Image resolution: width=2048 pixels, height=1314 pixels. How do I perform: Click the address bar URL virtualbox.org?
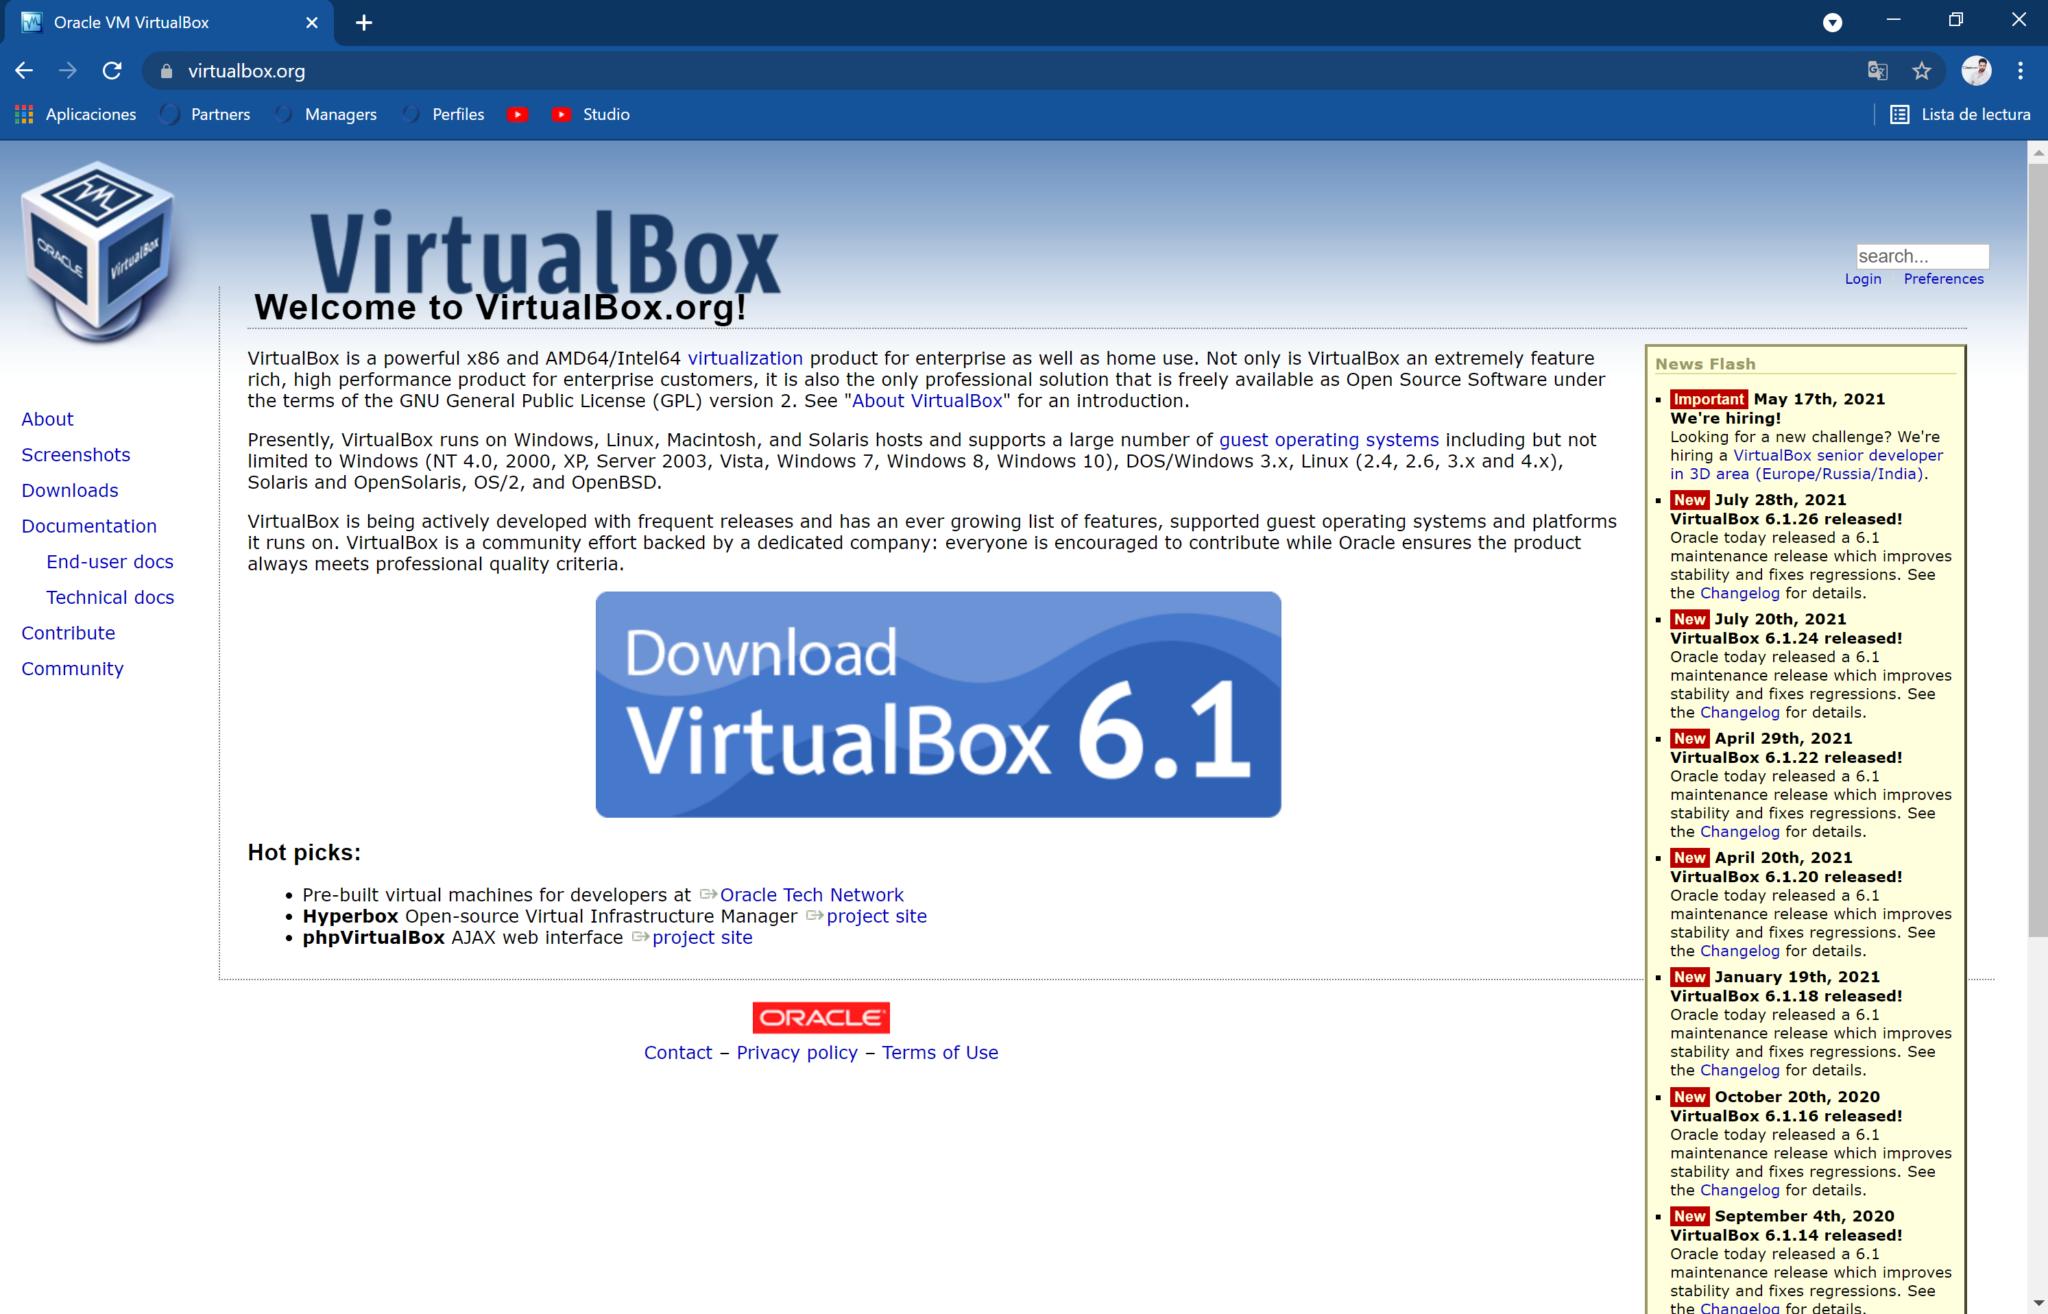click(246, 71)
